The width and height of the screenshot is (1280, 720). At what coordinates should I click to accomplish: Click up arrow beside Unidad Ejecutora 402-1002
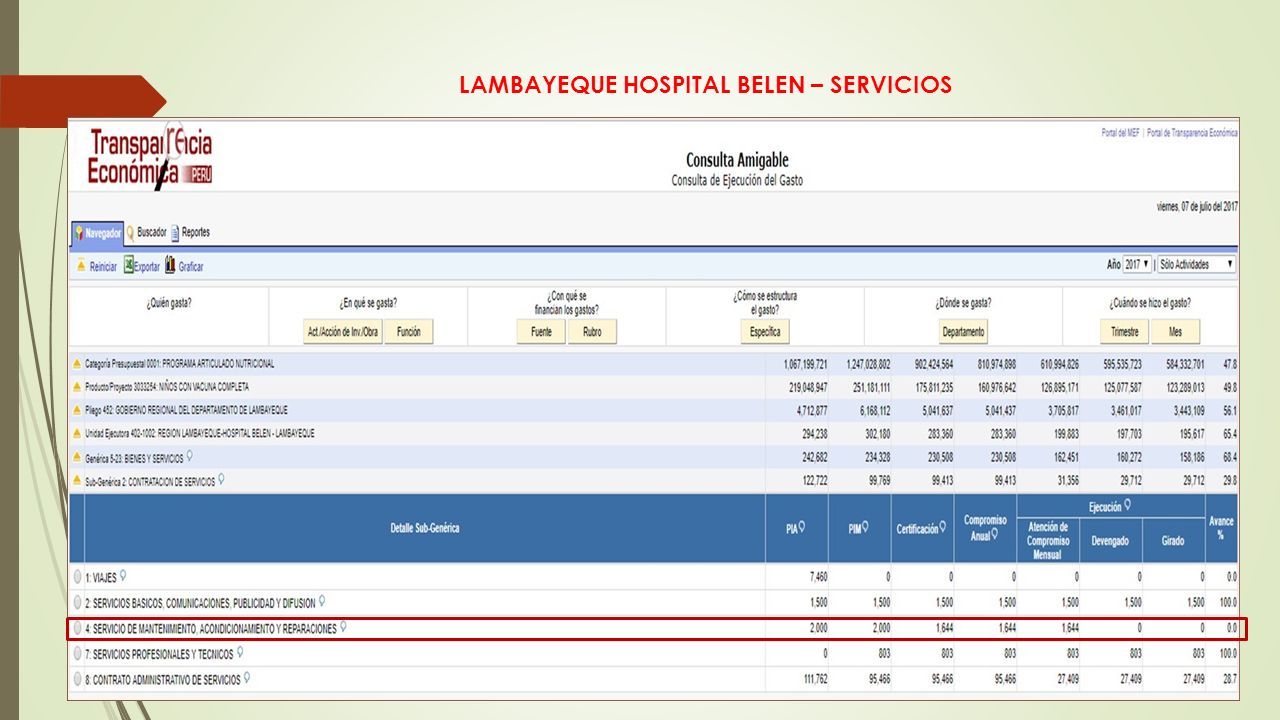77,433
